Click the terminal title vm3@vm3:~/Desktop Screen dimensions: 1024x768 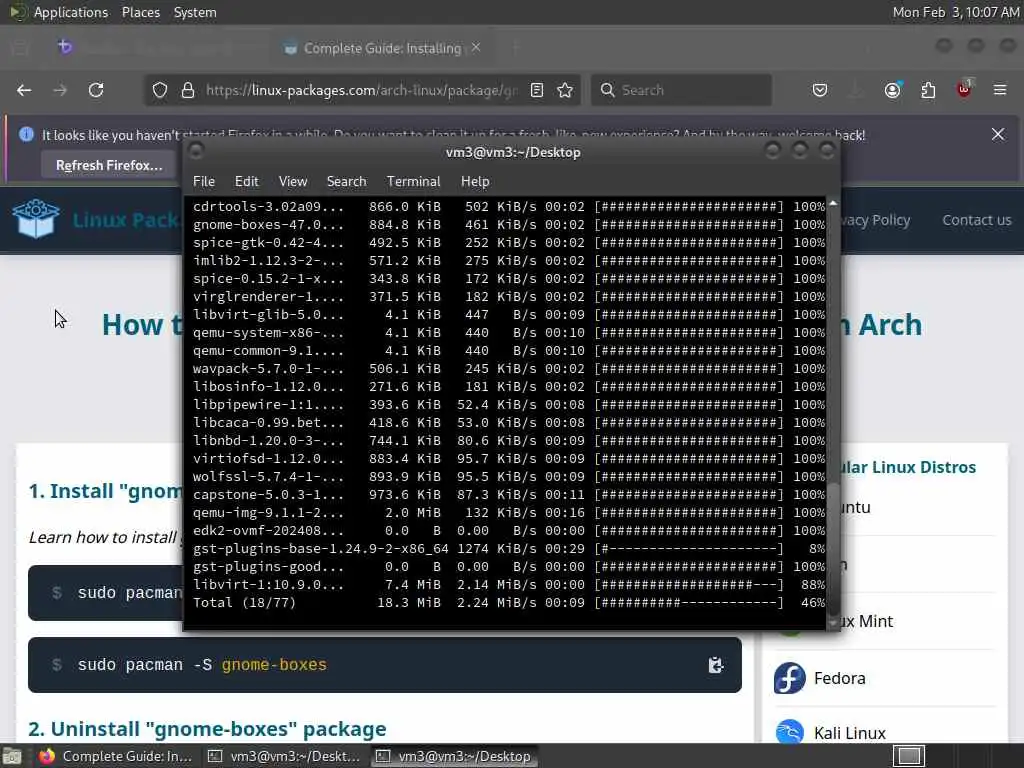[513, 152]
